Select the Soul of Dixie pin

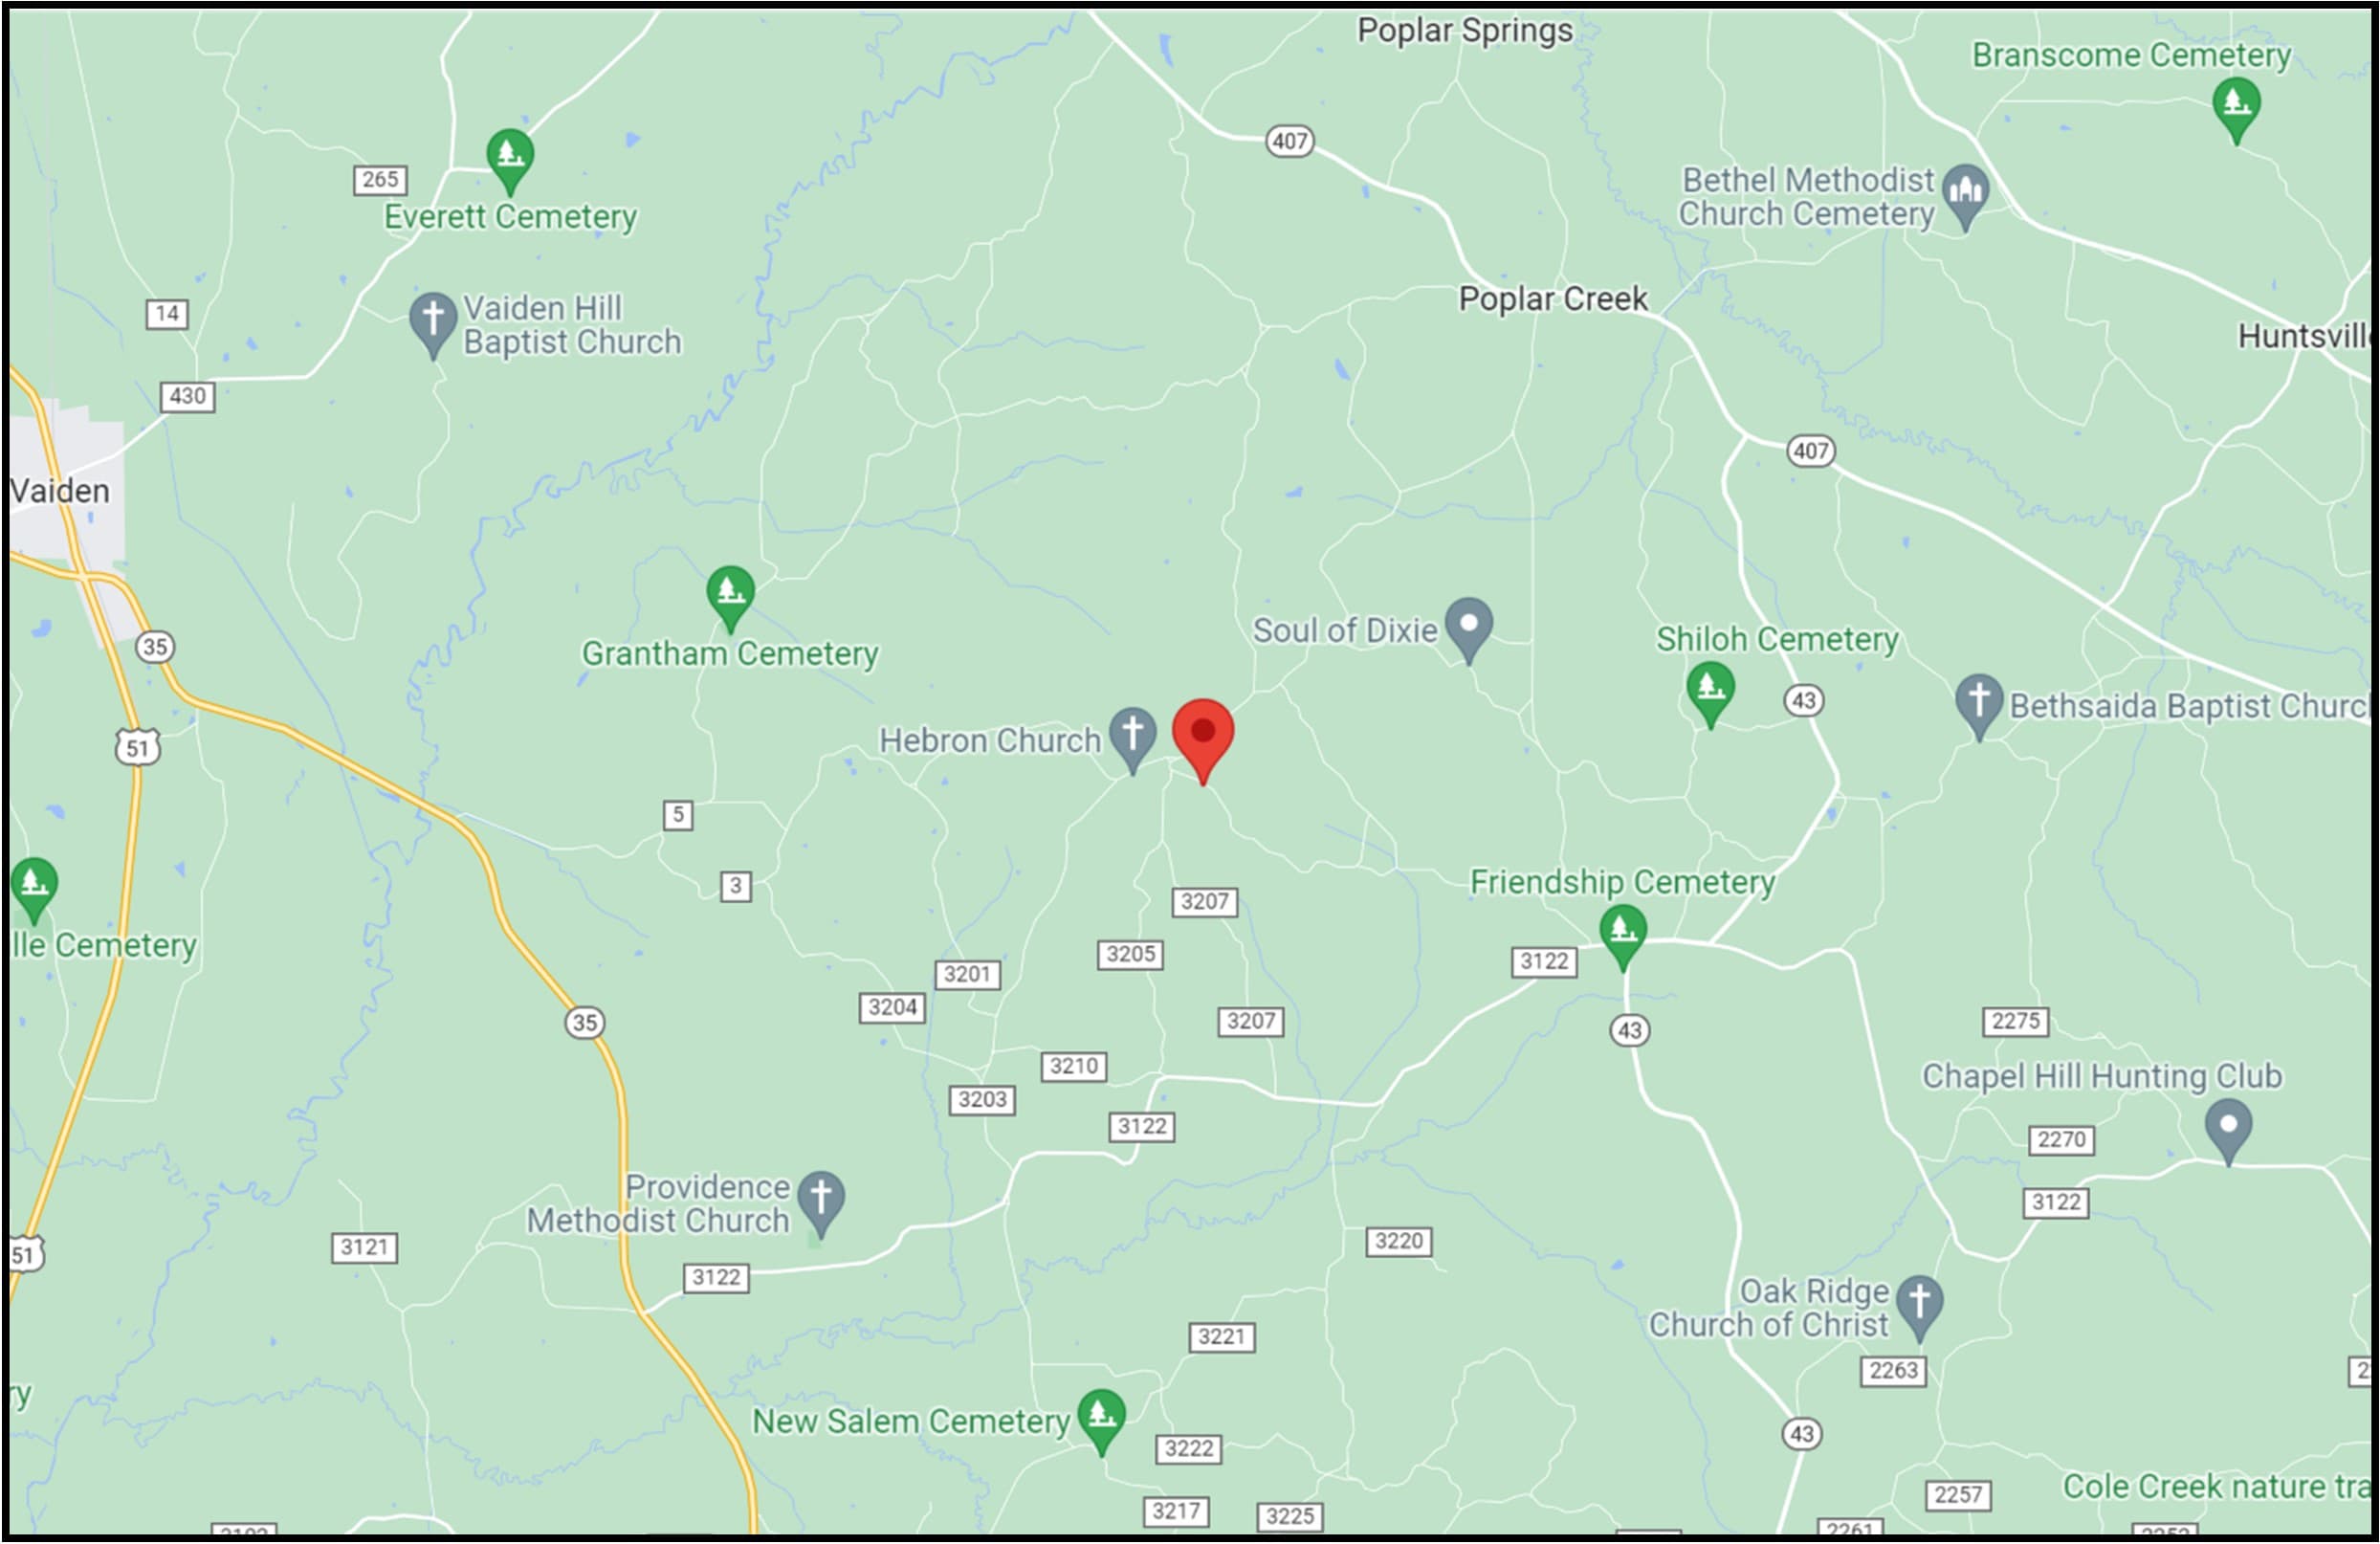coord(1469,629)
